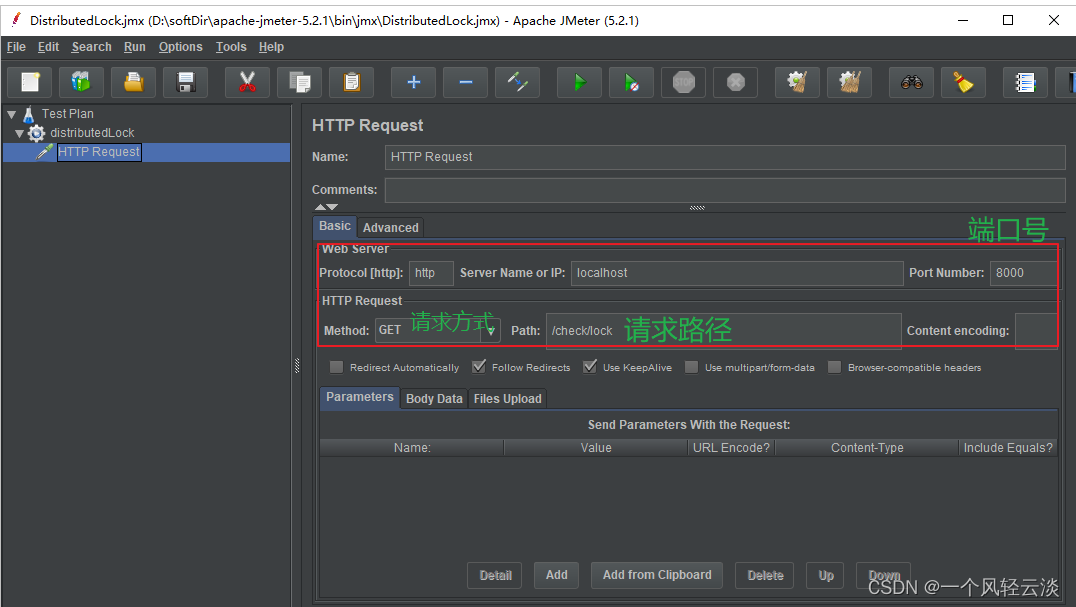Click the Name input field

725,157
